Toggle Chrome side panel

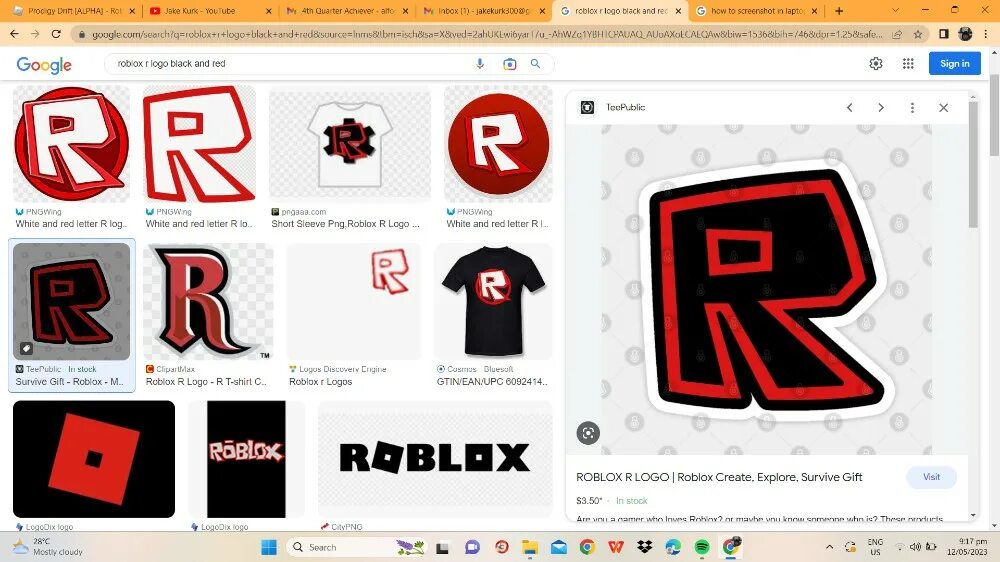(944, 34)
